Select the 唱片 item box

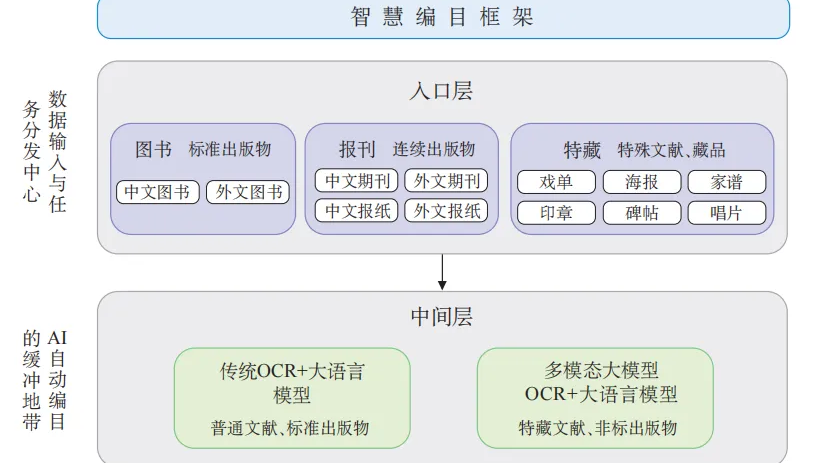tap(727, 213)
